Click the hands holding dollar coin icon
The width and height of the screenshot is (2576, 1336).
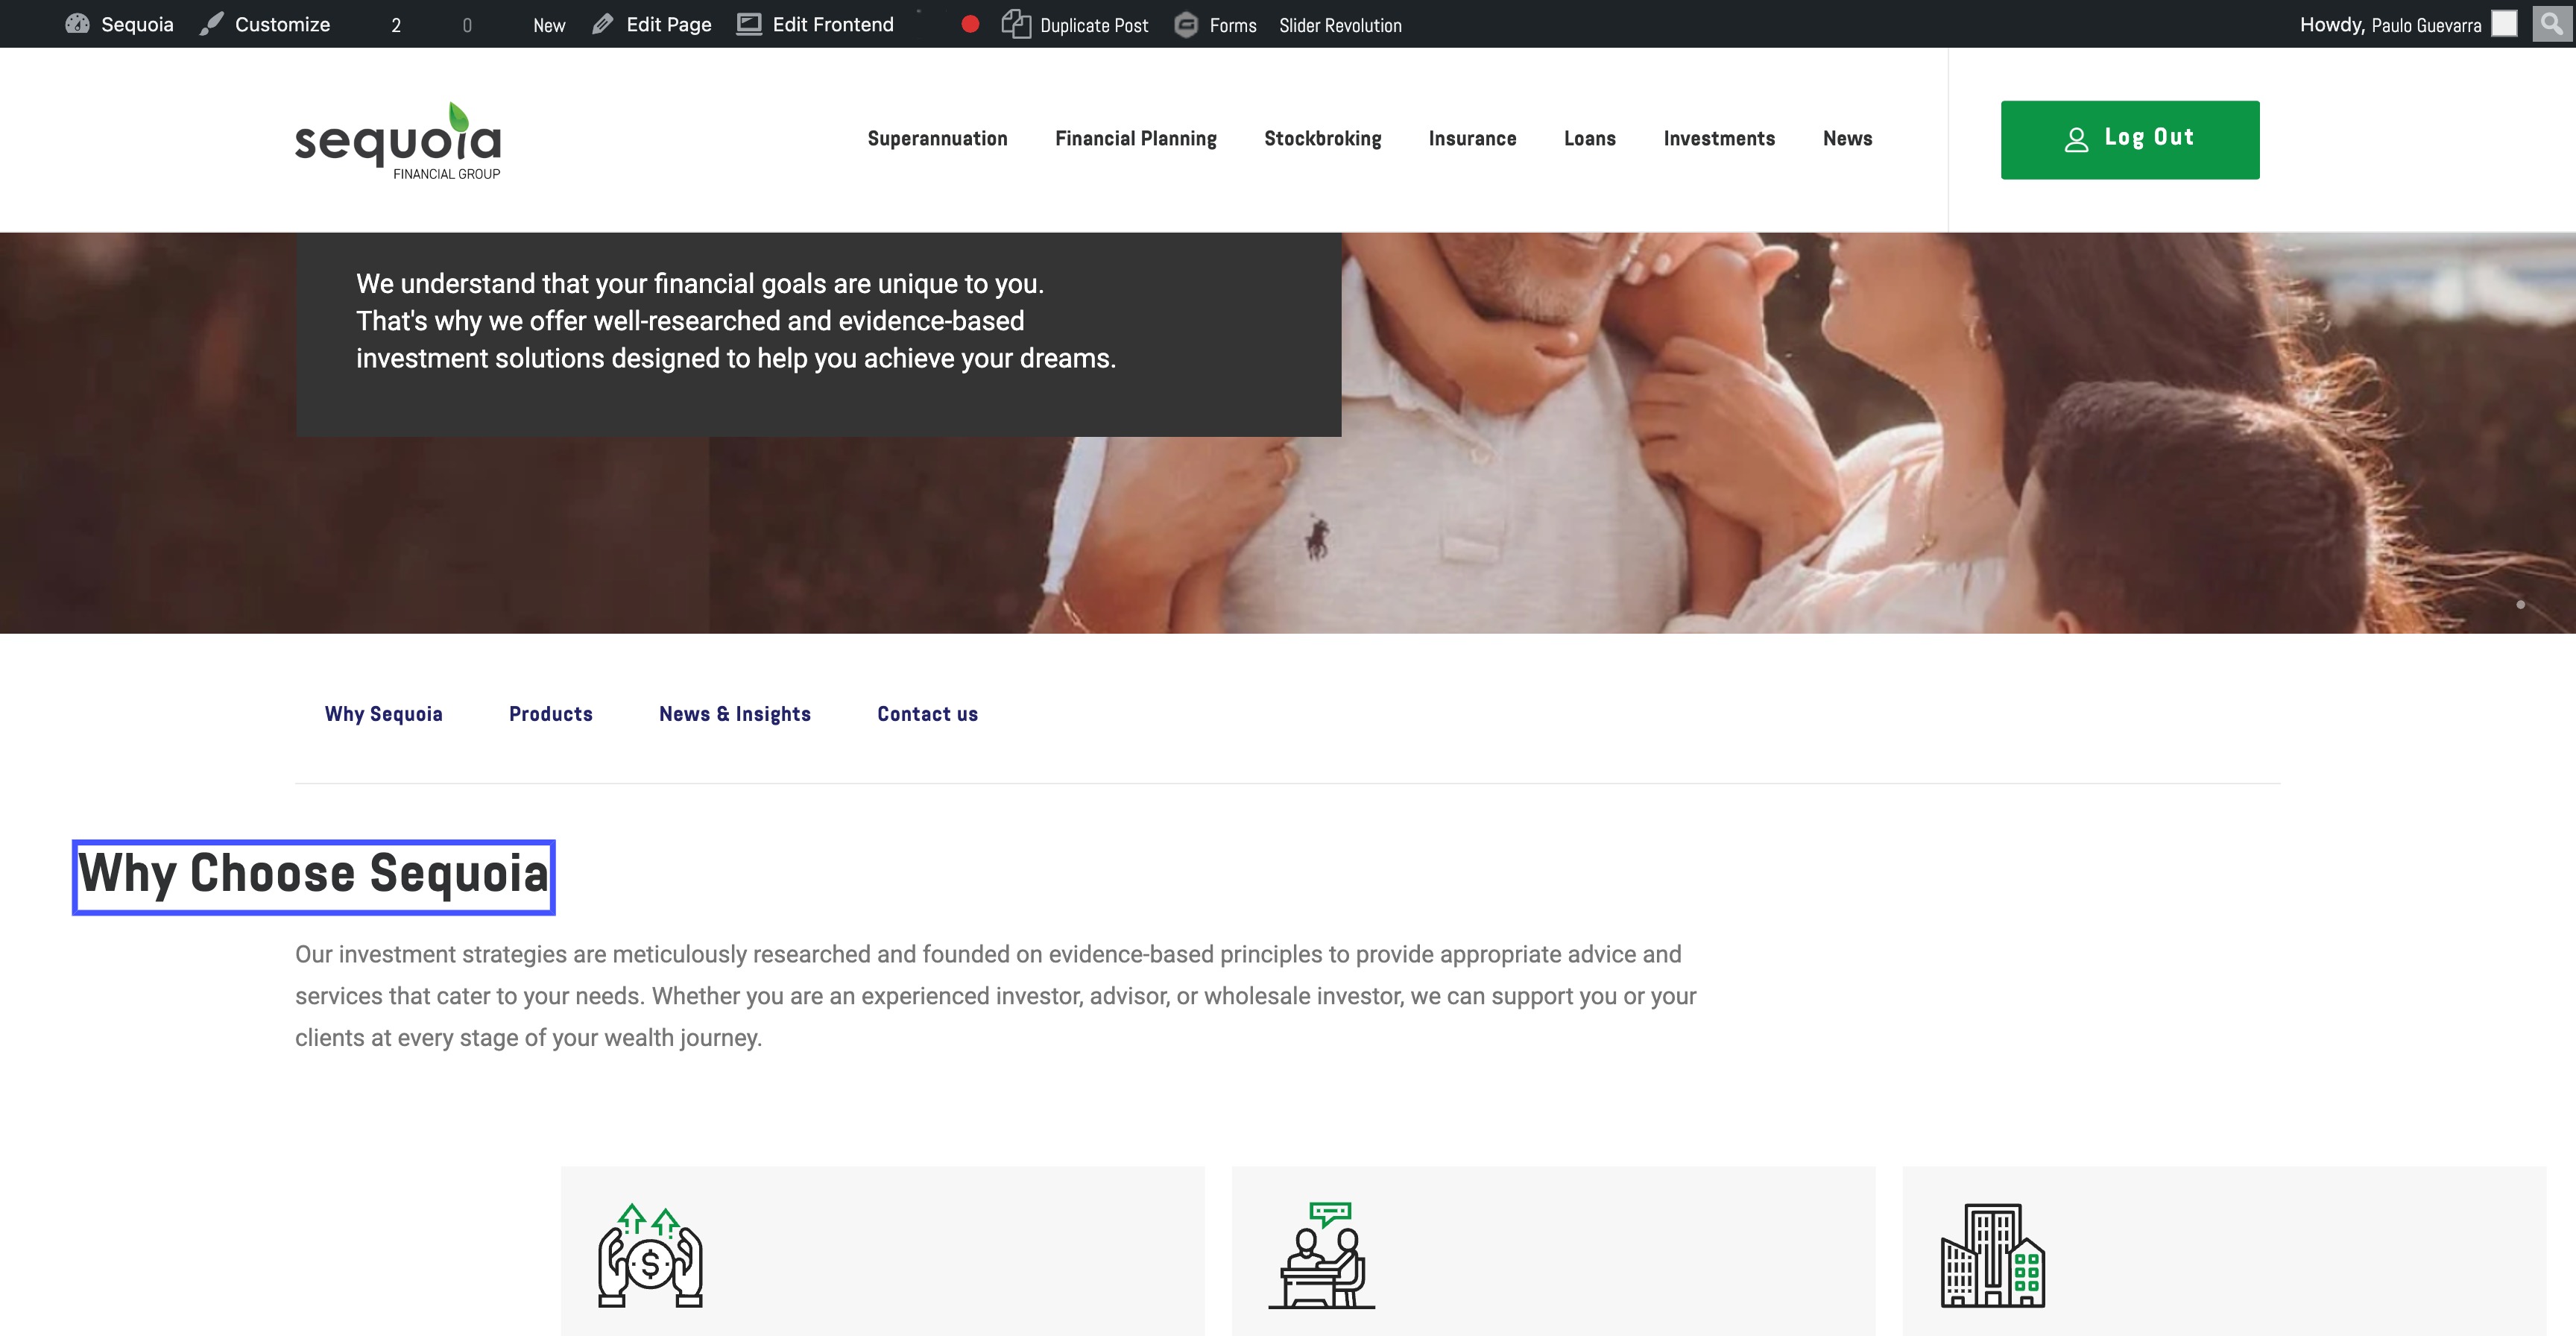[650, 1256]
